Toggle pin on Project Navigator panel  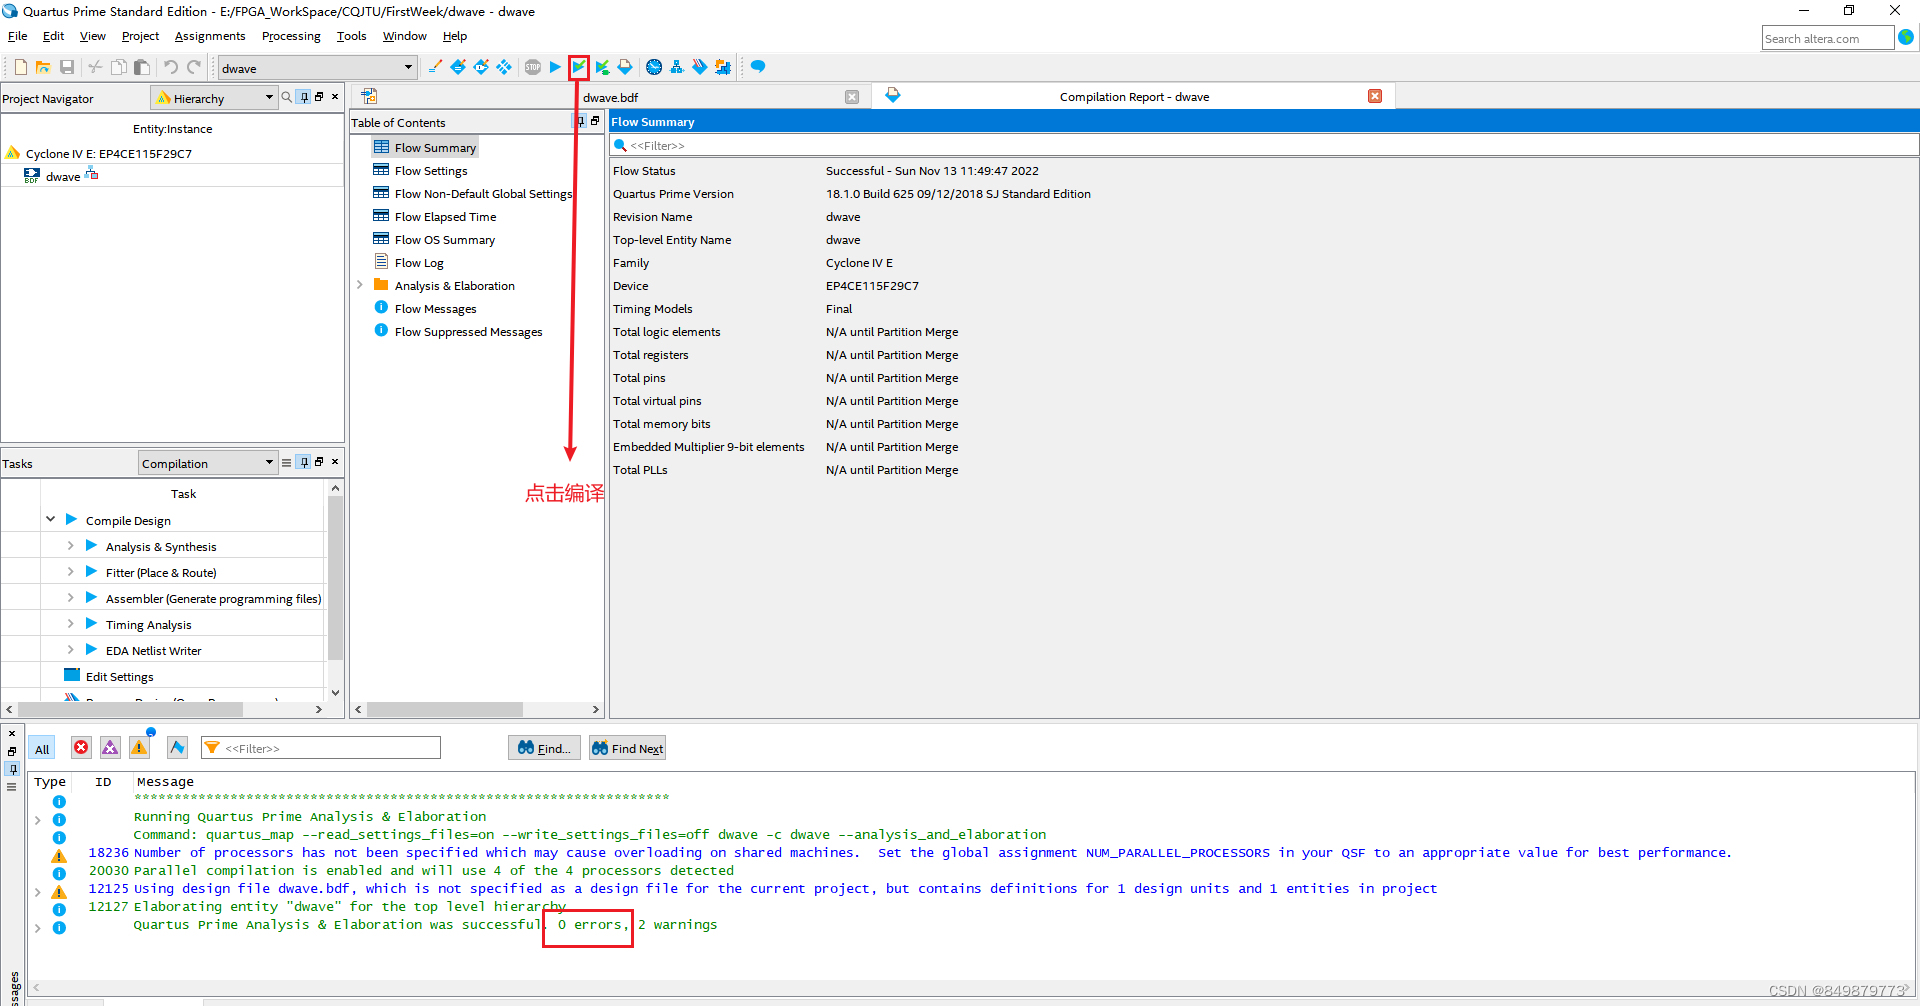(x=304, y=97)
